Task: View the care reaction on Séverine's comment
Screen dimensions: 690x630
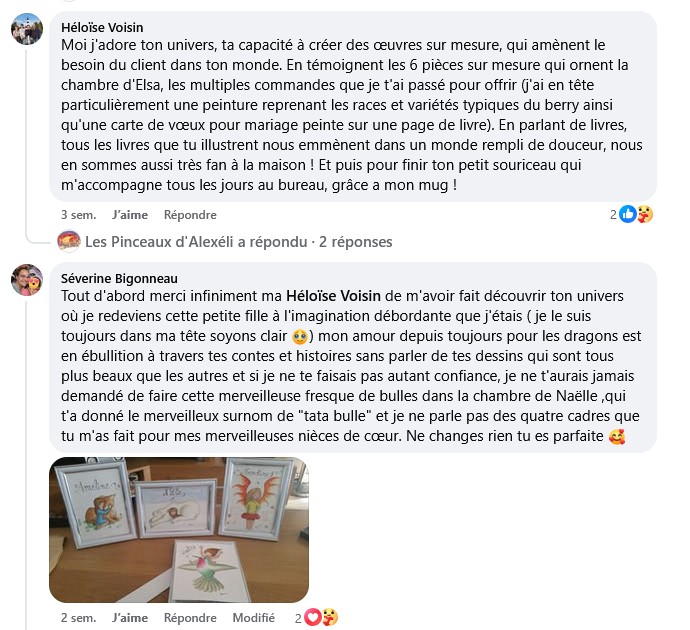Action: coord(329,618)
